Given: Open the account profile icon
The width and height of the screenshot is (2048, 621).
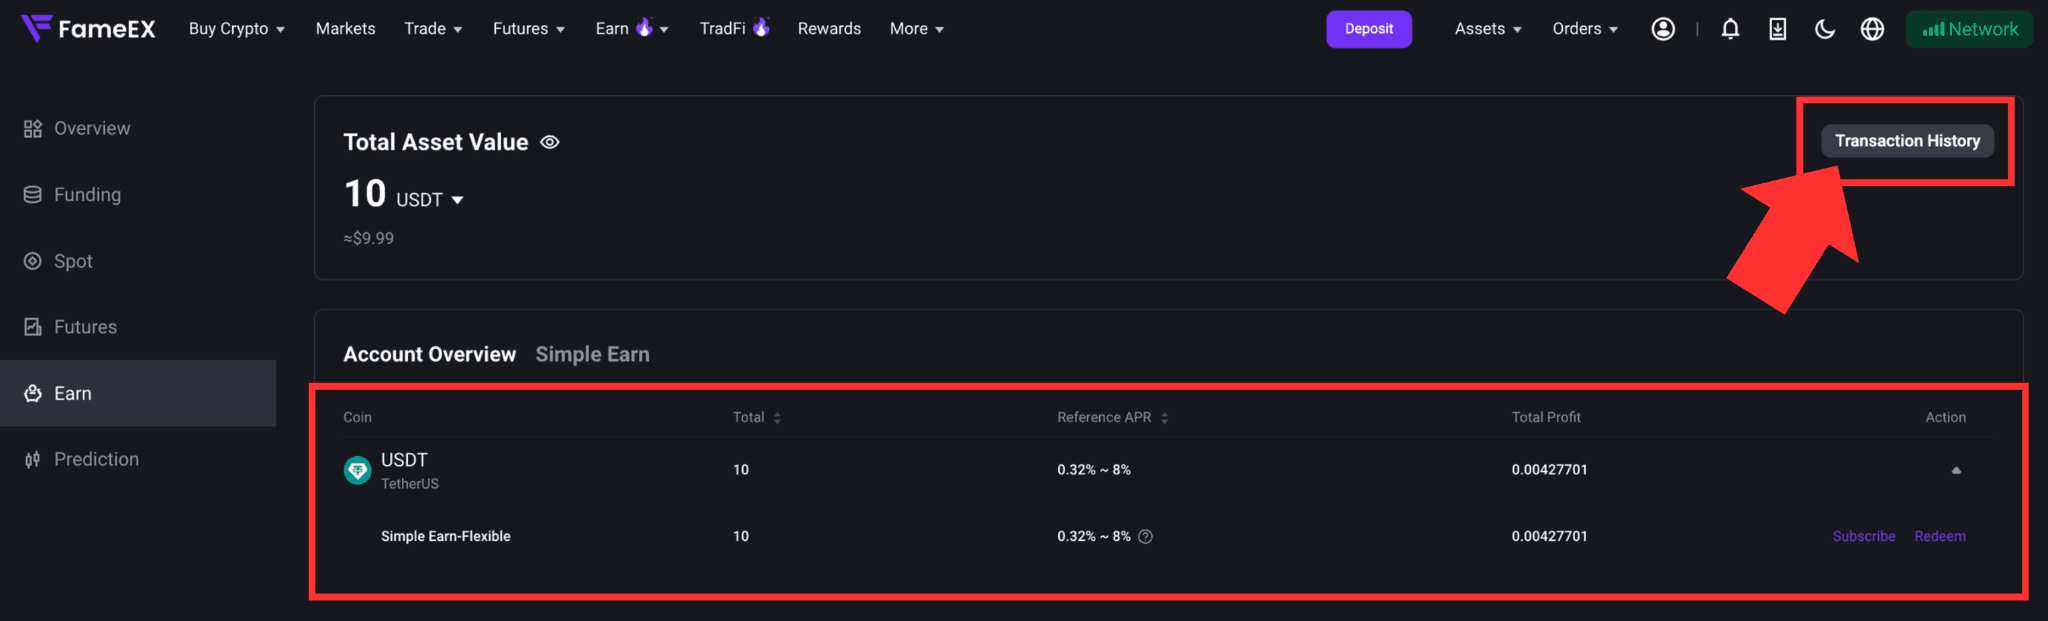Looking at the screenshot, I should [x=1663, y=29].
